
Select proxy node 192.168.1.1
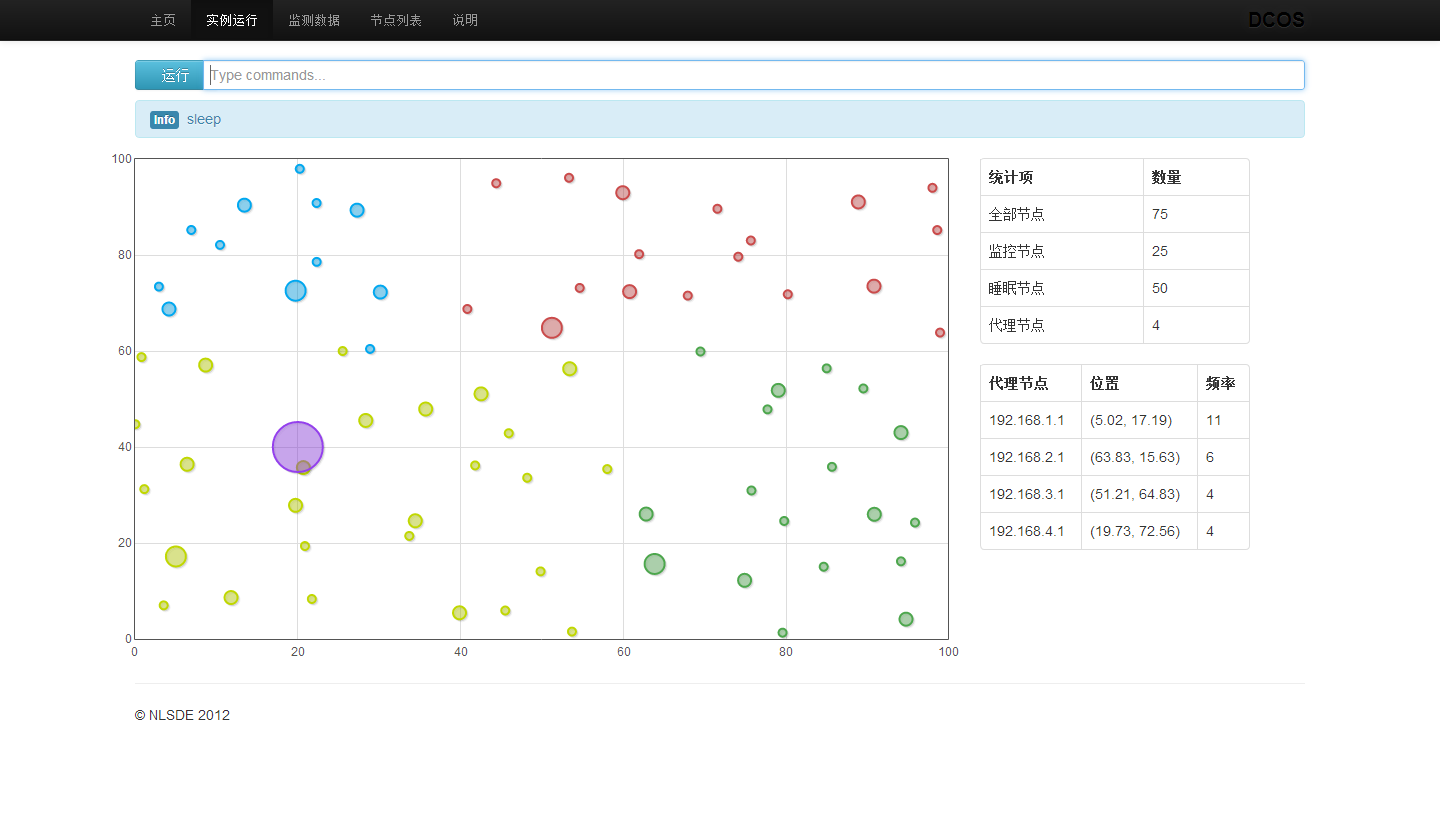tap(1027, 420)
